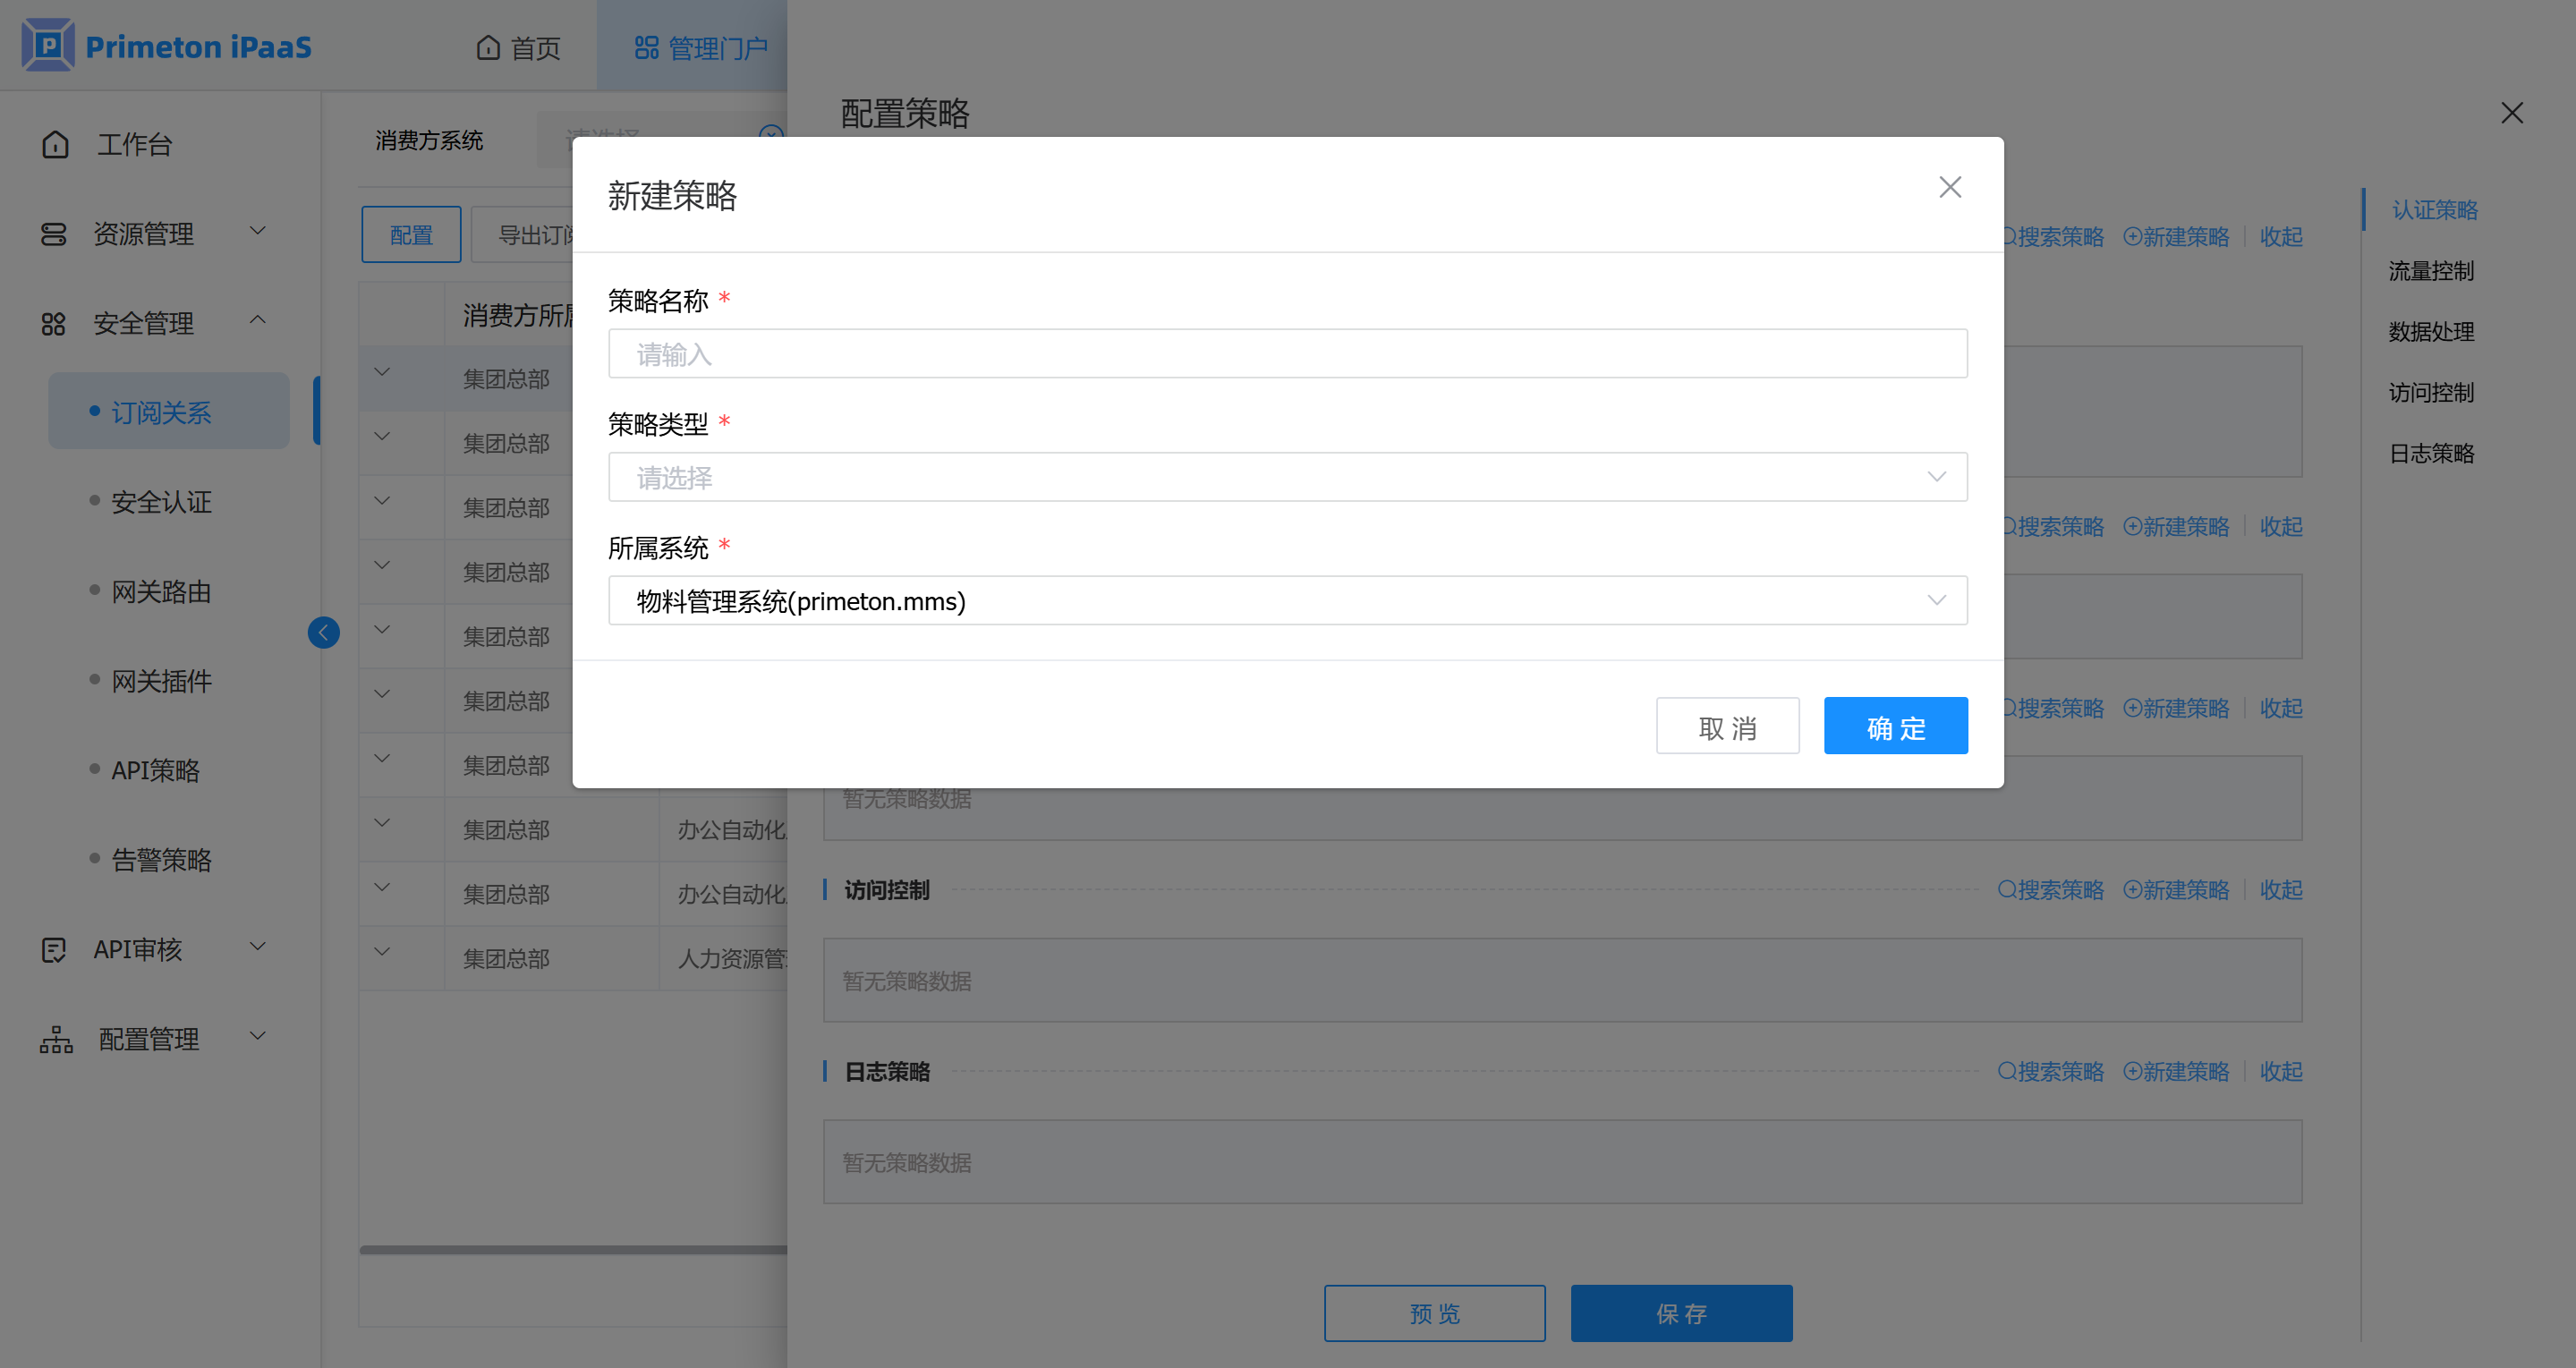Click the 安全管理 grid icon
The width and height of the screenshot is (2576, 1368).
(53, 324)
